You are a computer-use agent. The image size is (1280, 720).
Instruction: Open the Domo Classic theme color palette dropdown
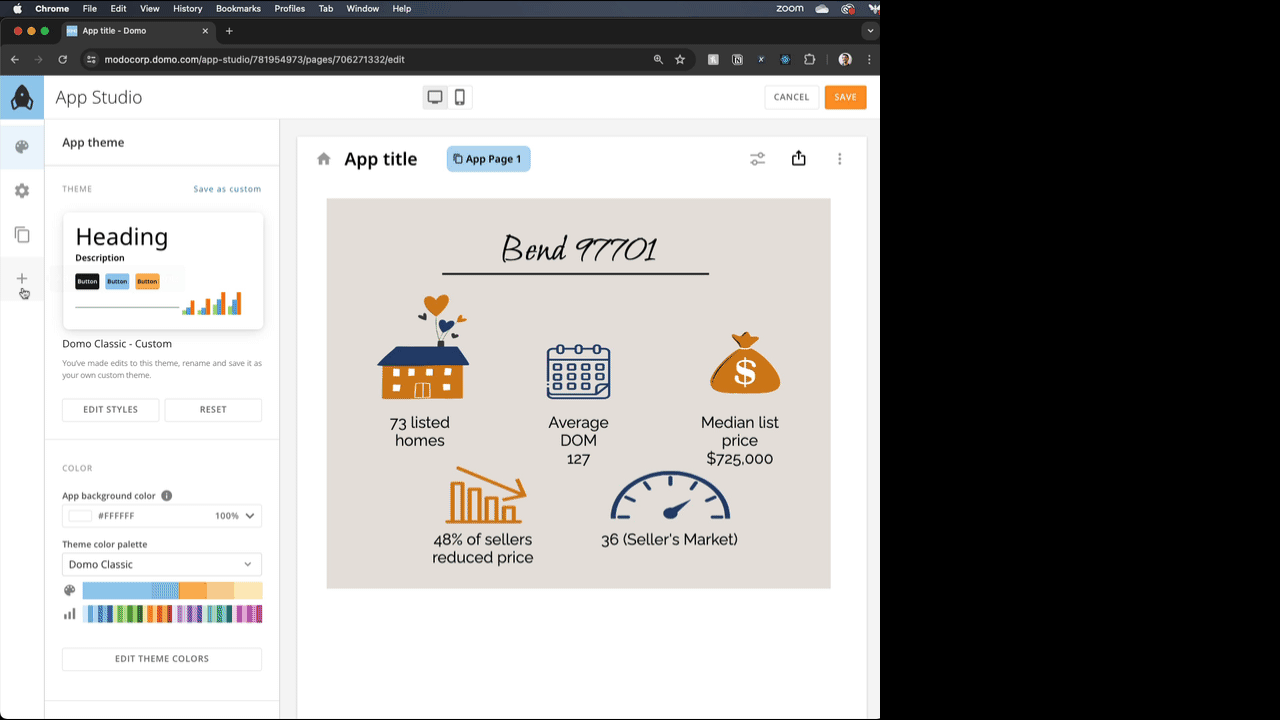tap(161, 564)
